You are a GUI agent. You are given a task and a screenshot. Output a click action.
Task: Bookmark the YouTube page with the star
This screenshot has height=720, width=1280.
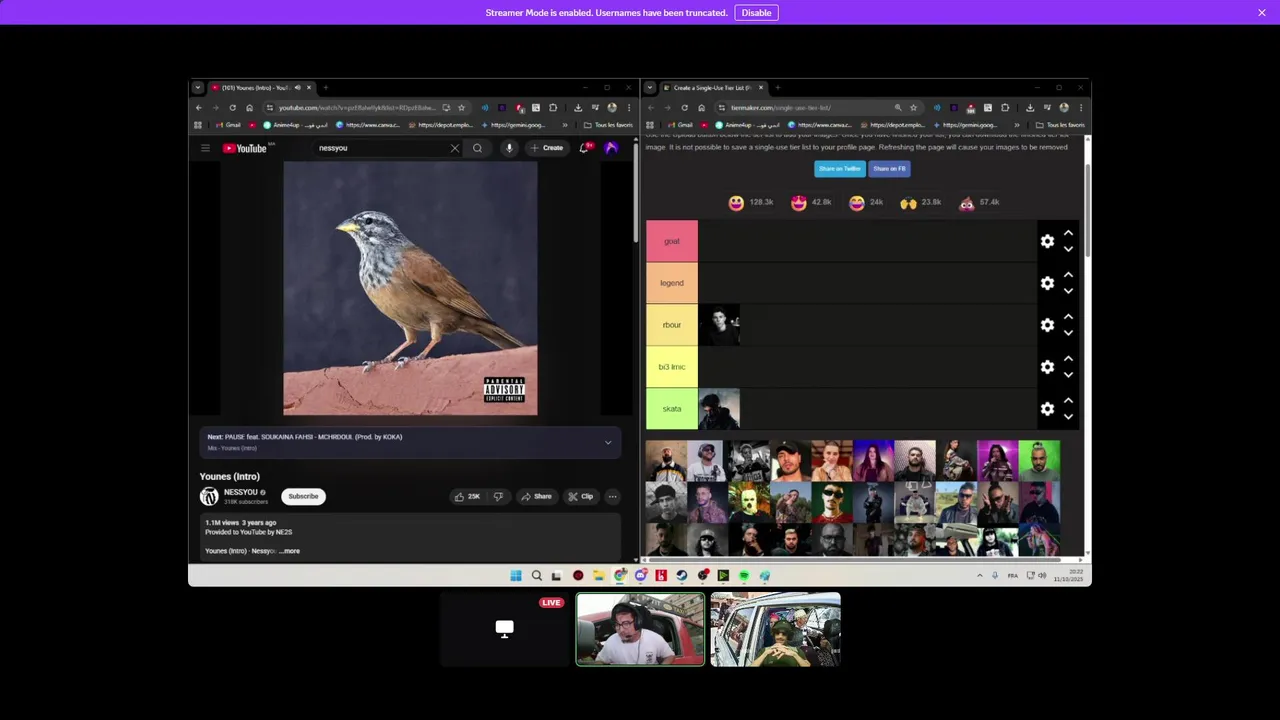[x=461, y=108]
